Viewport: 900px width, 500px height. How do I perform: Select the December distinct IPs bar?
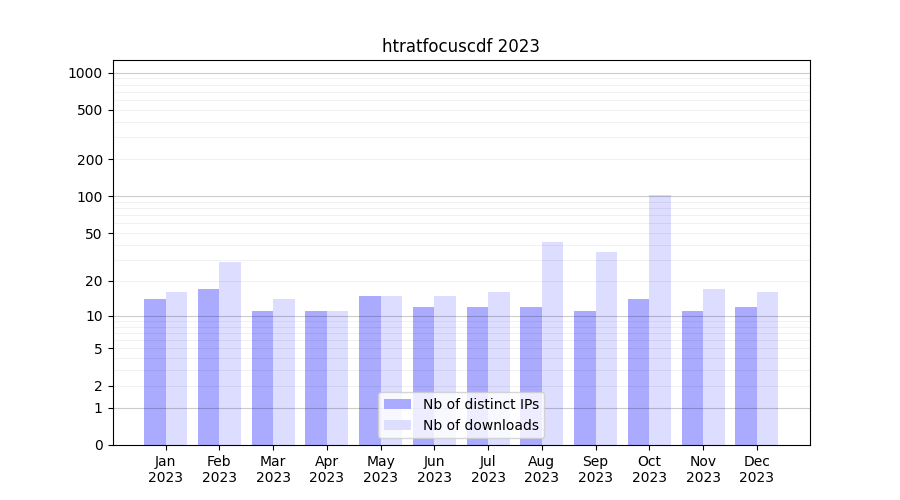point(746,376)
